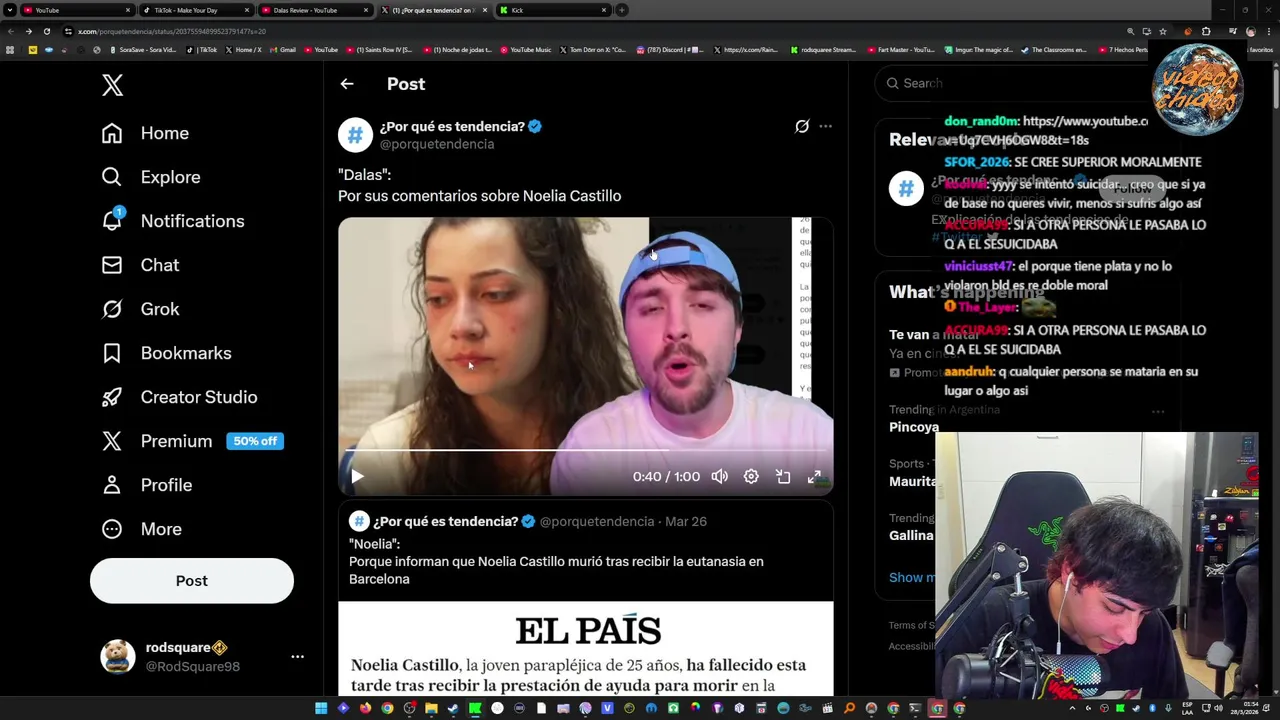Play the video in the post
The width and height of the screenshot is (1280, 720).
click(x=357, y=477)
